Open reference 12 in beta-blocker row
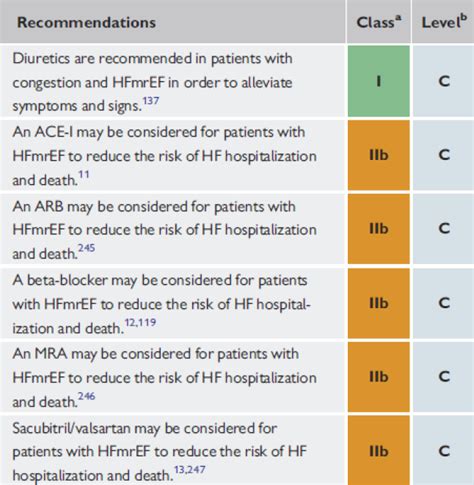 (130, 322)
